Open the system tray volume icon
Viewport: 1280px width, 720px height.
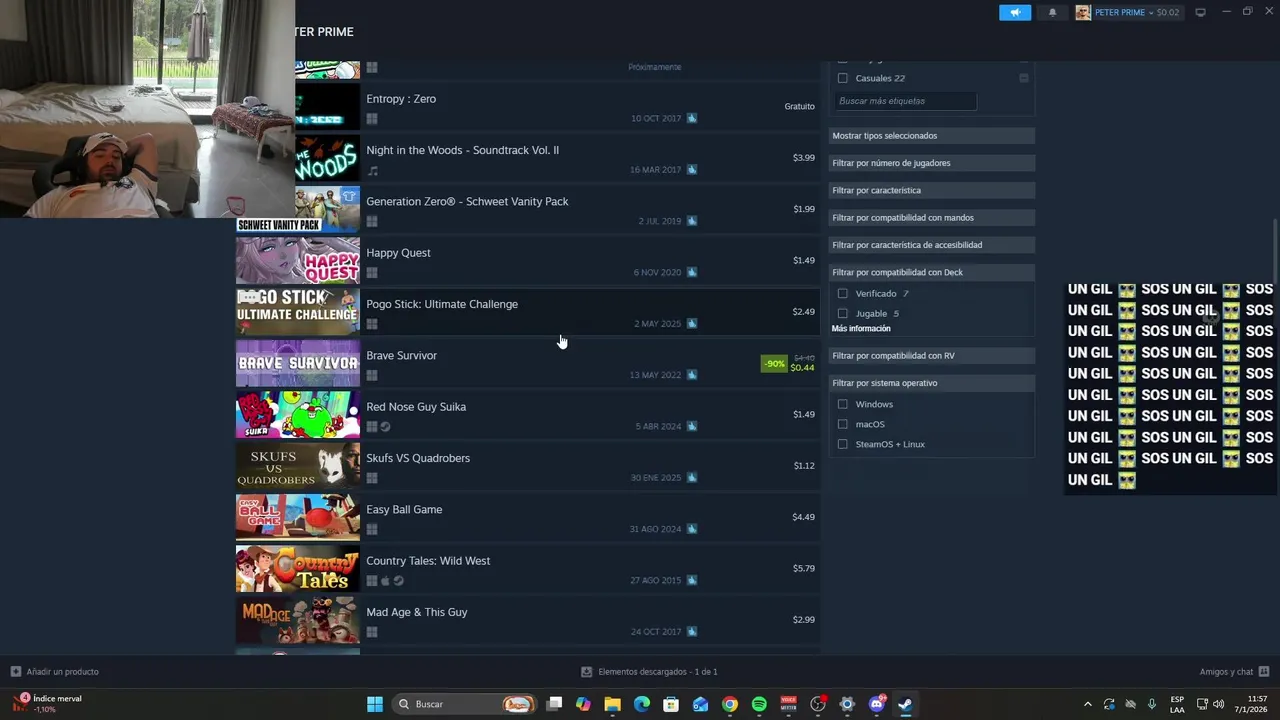[x=1218, y=704]
